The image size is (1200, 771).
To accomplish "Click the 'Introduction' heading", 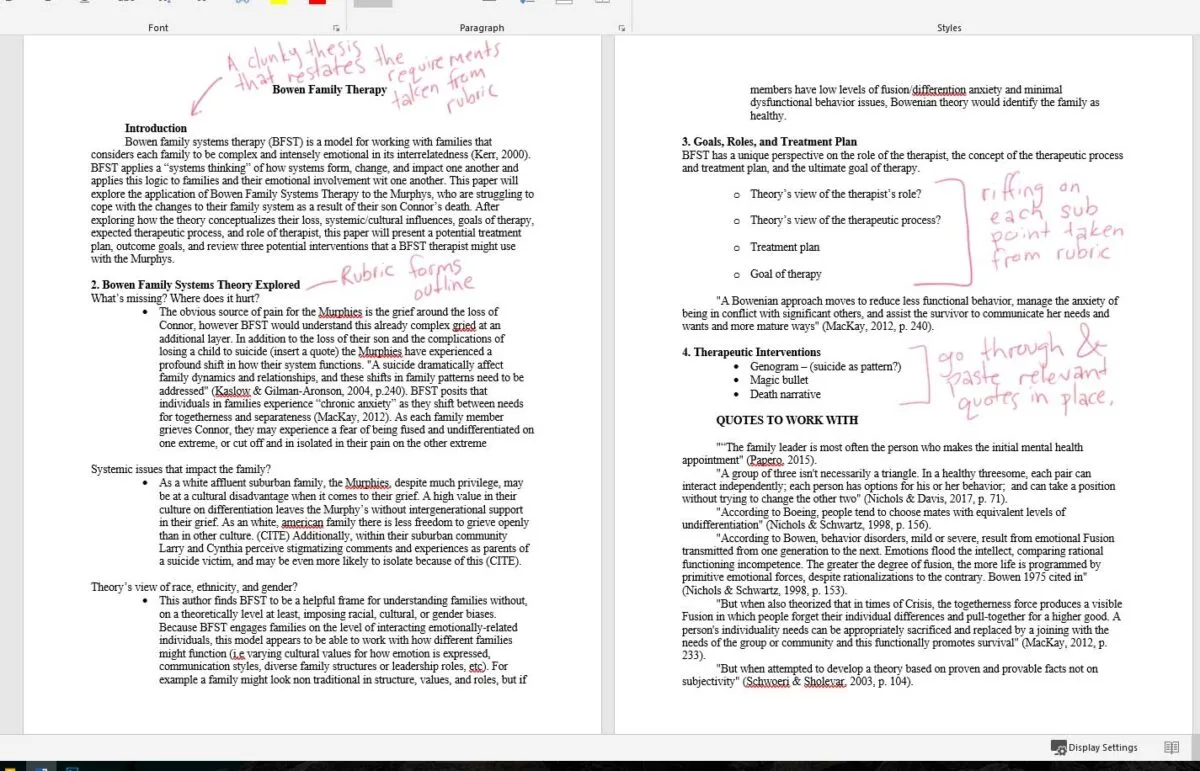I will point(155,128).
